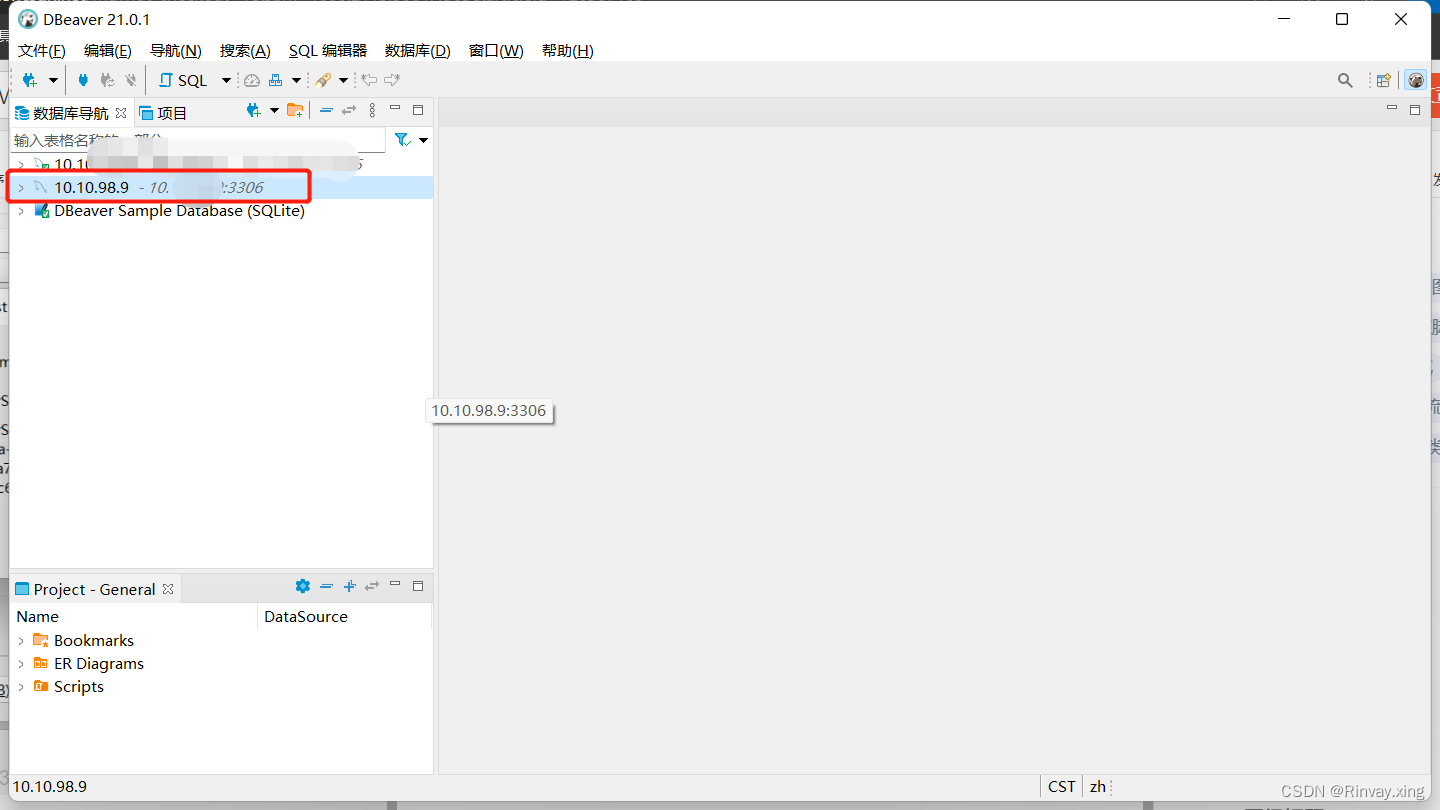Viewport: 1440px width, 810px height.
Task: Select the DBeaver perspective beaver icon
Action: pyautogui.click(x=1415, y=80)
